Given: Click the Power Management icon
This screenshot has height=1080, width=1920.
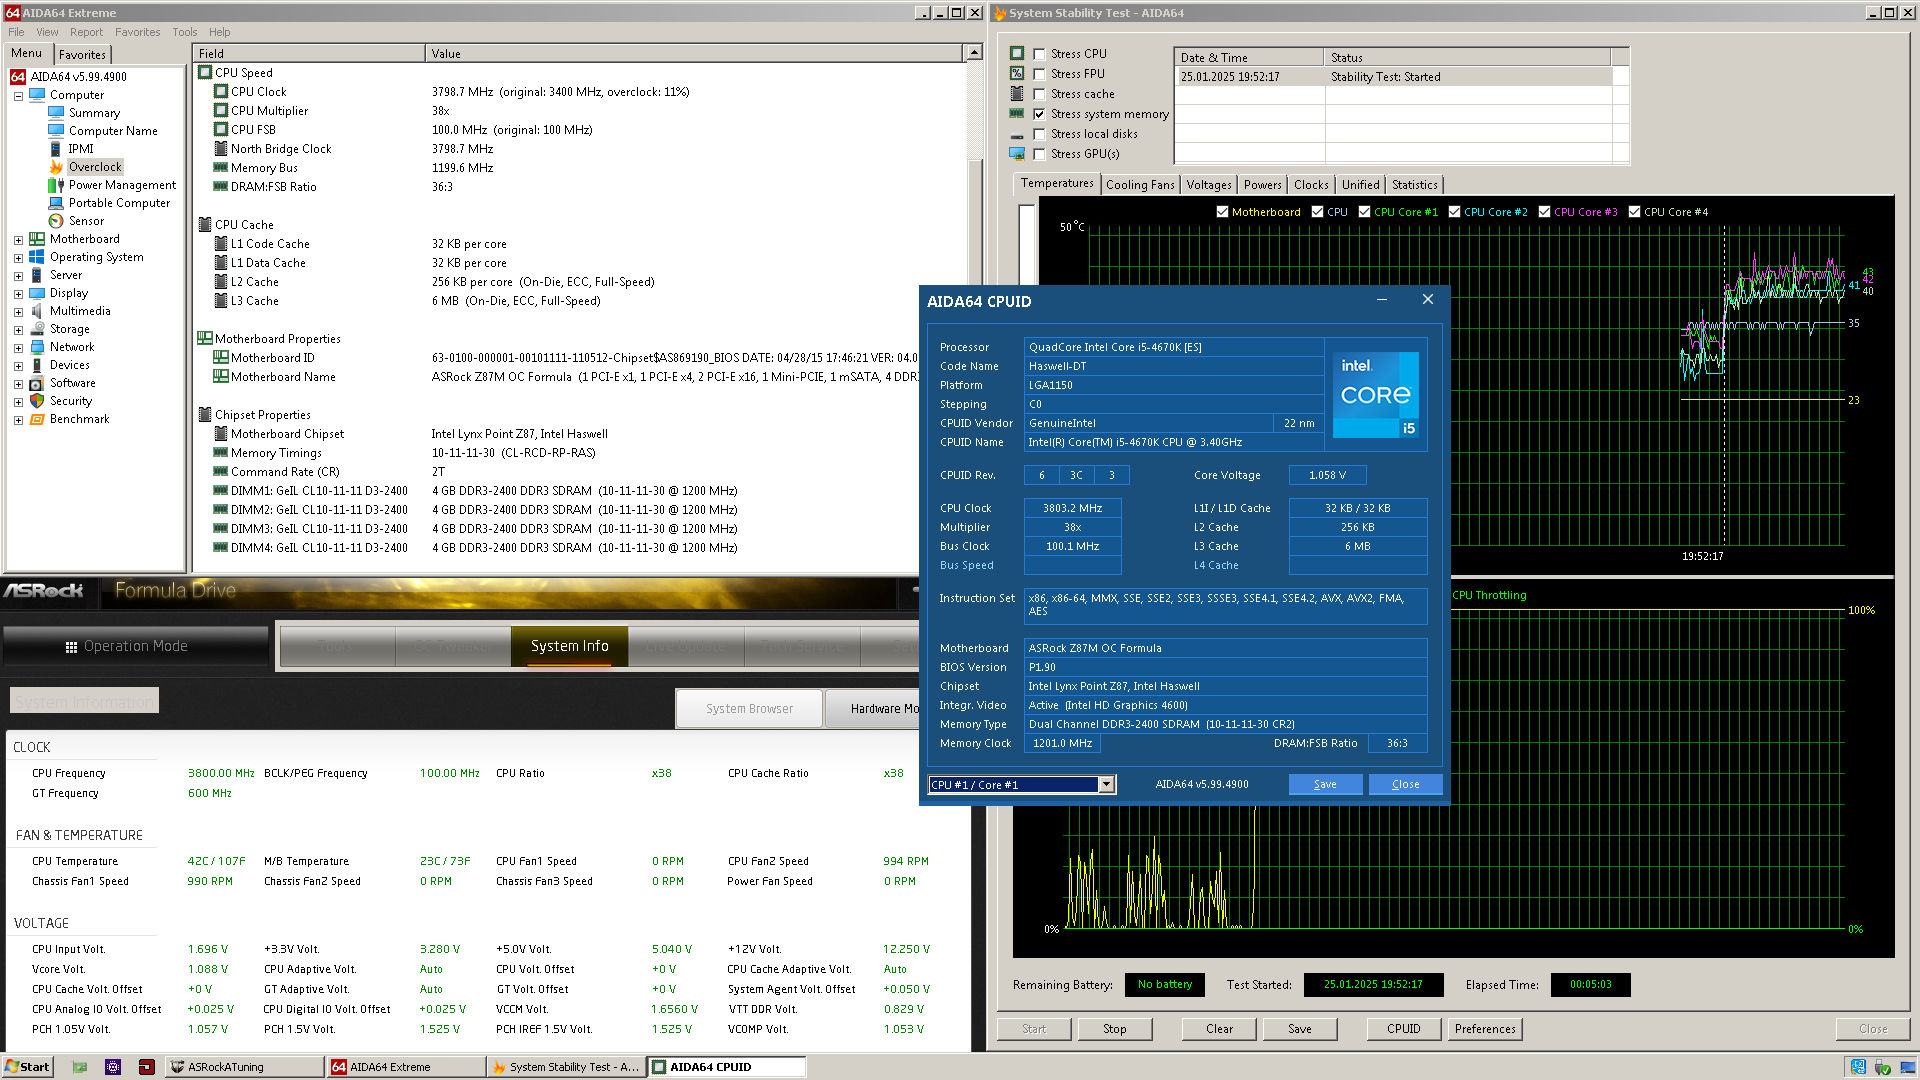Looking at the screenshot, I should 56,185.
